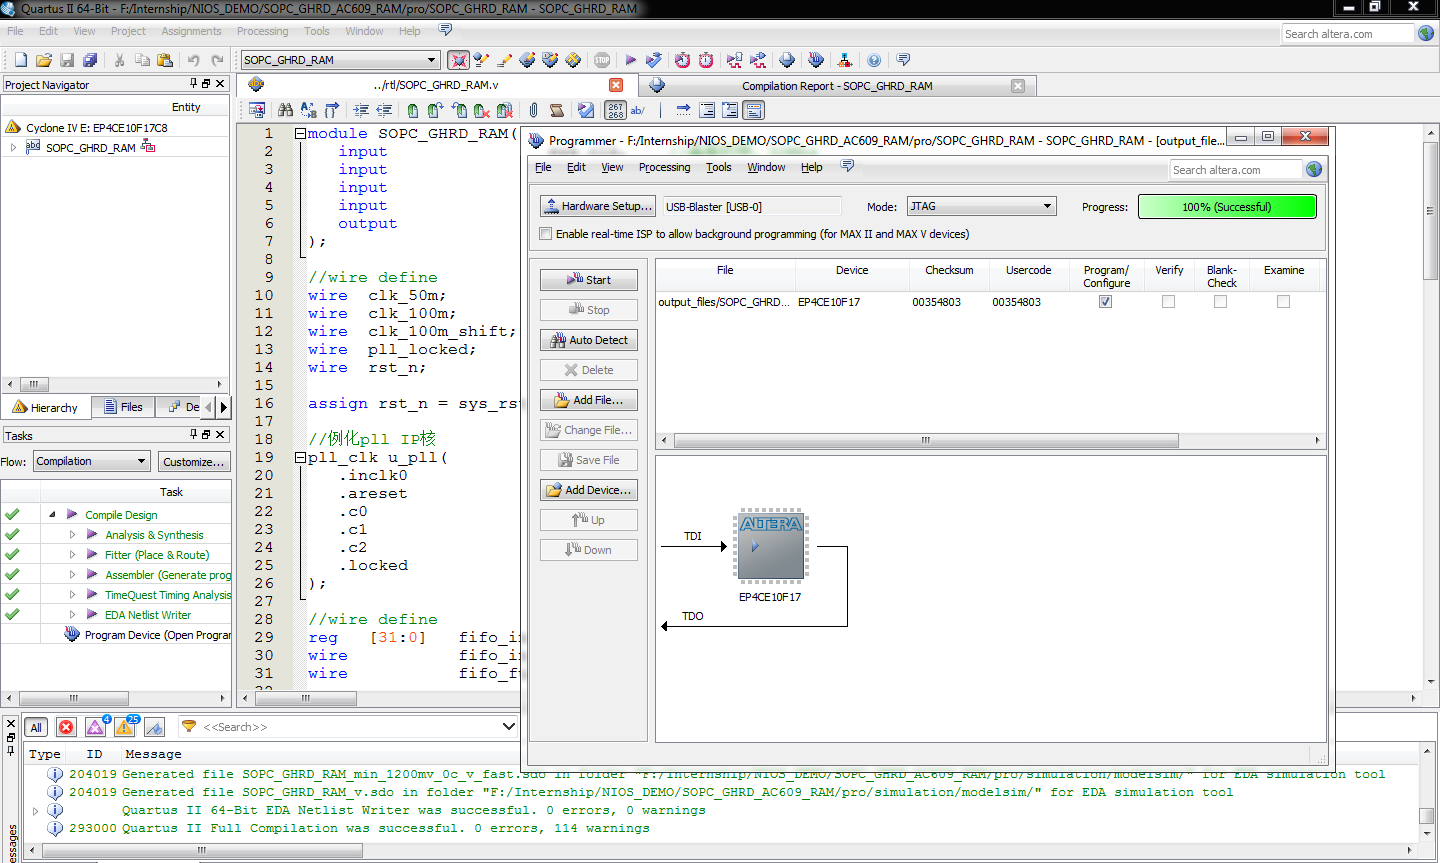Insert a bookmark via green flag icon
This screenshot has width=1440, height=863.
pyautogui.click(x=413, y=110)
